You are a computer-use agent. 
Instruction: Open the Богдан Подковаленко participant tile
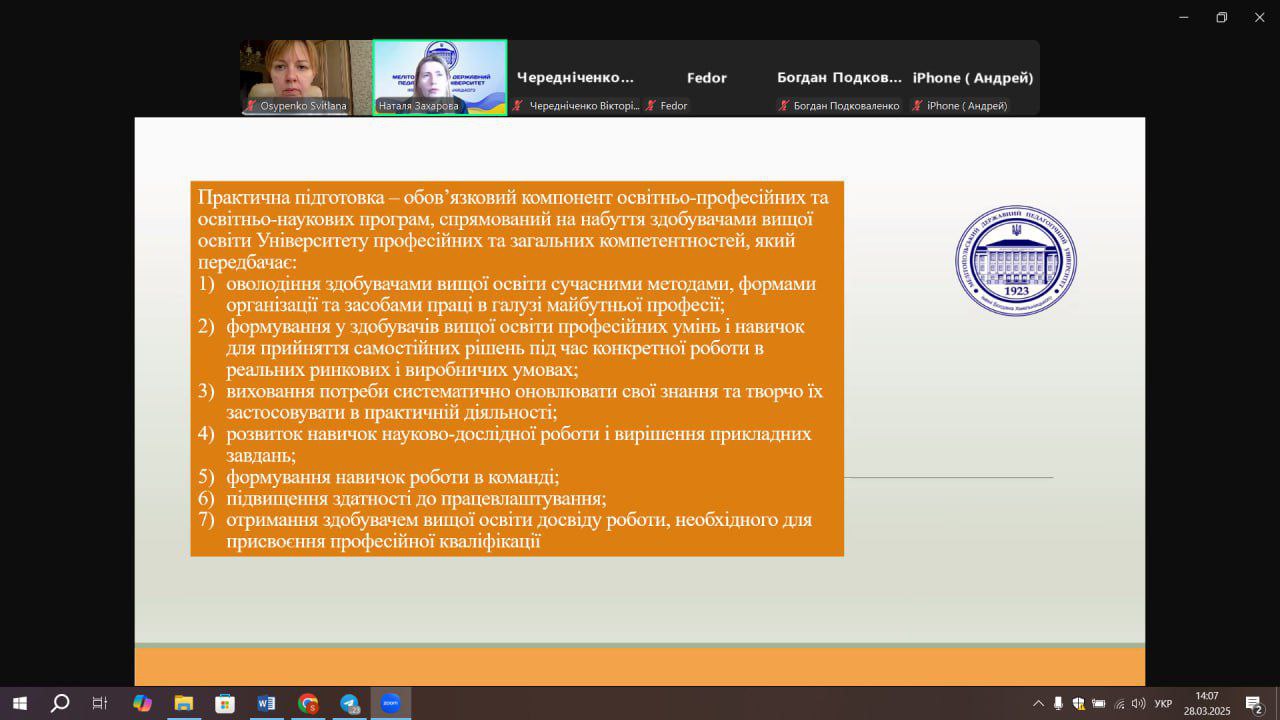pos(839,78)
